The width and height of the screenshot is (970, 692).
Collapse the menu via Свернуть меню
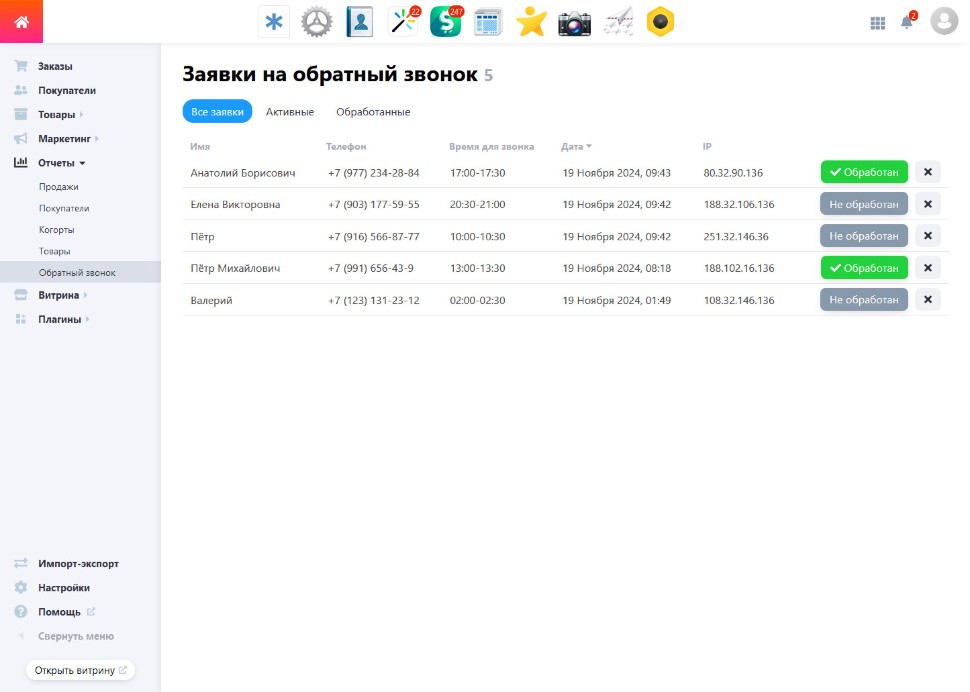tap(75, 636)
